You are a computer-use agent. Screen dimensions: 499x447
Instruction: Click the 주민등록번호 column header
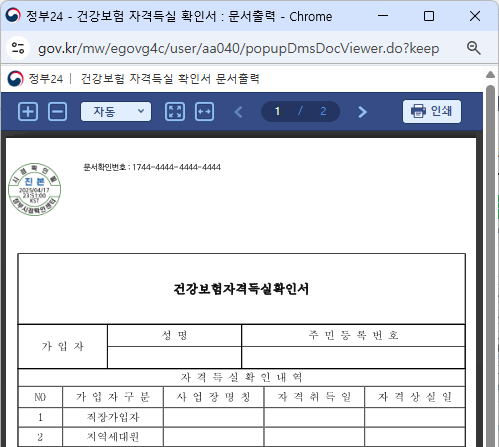[x=353, y=335]
